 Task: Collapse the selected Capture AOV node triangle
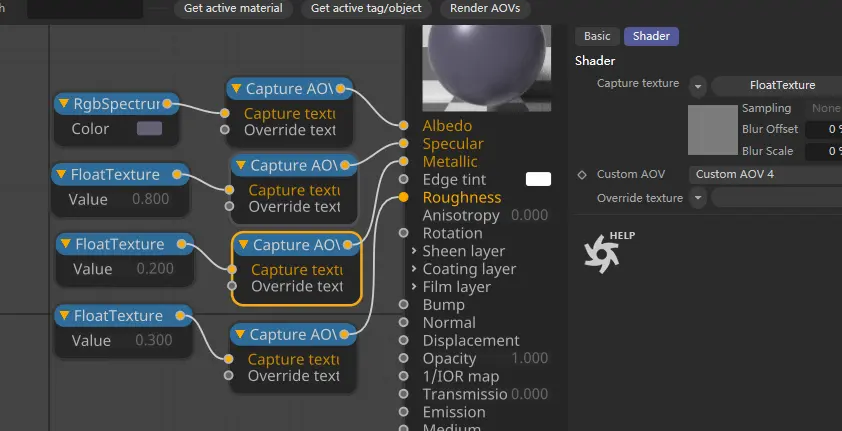click(x=243, y=245)
